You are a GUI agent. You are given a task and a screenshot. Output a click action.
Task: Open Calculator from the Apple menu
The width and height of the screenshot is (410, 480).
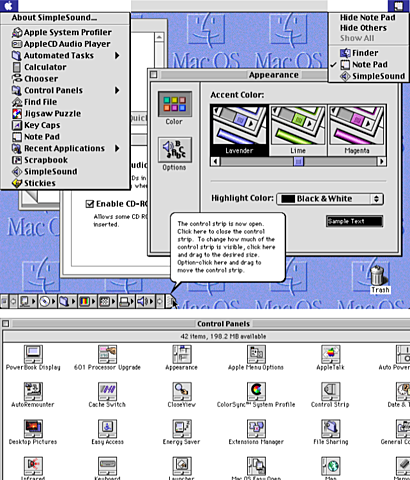[65, 67]
